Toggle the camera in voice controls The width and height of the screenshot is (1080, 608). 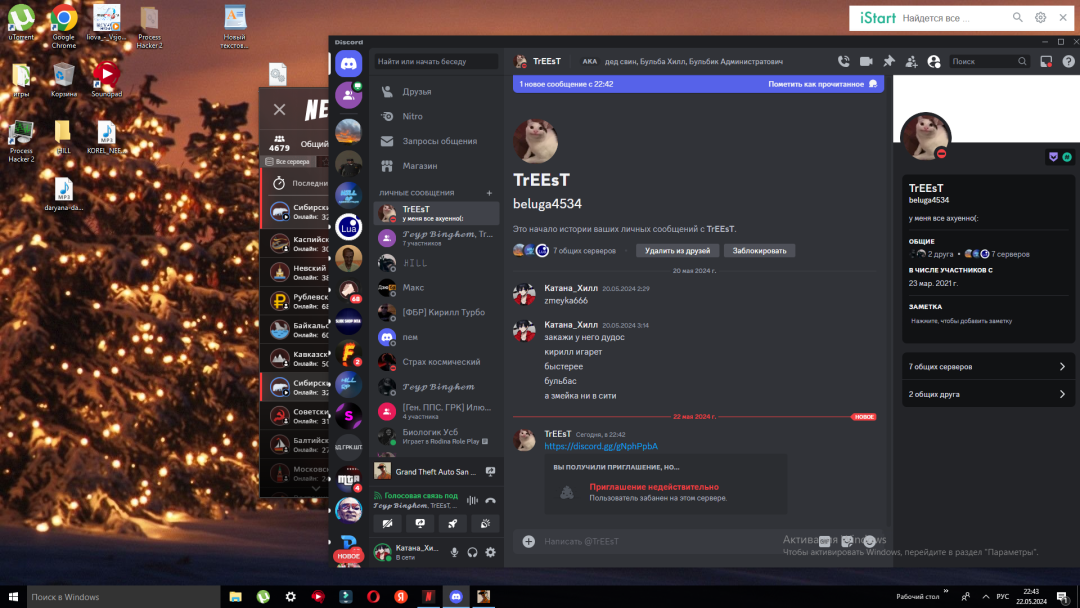click(387, 523)
